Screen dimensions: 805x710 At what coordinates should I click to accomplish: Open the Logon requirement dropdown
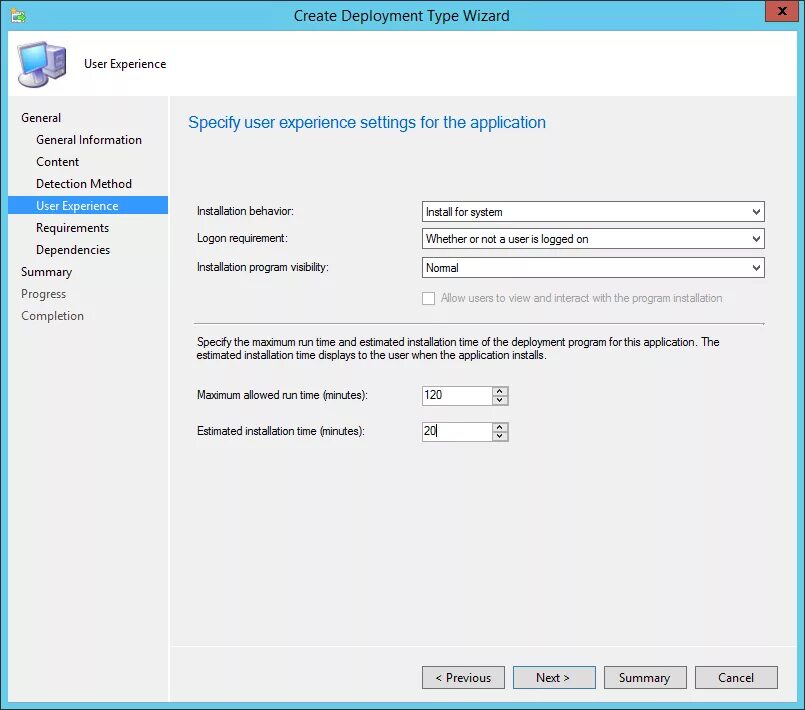pyautogui.click(x=593, y=239)
